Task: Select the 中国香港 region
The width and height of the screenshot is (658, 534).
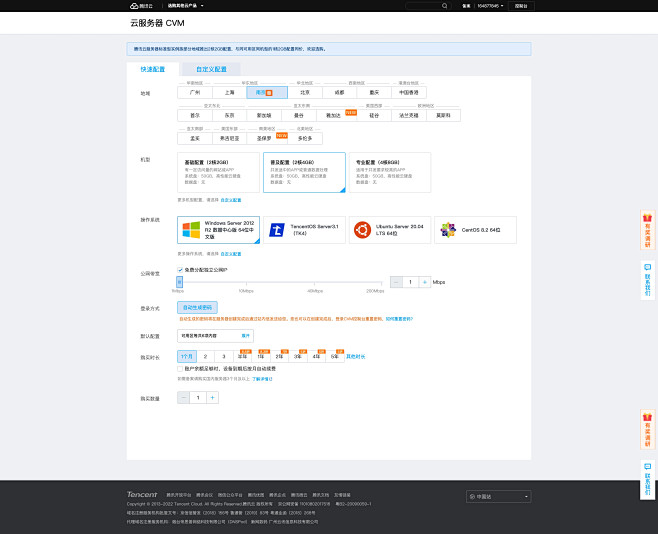Action: pyautogui.click(x=409, y=92)
